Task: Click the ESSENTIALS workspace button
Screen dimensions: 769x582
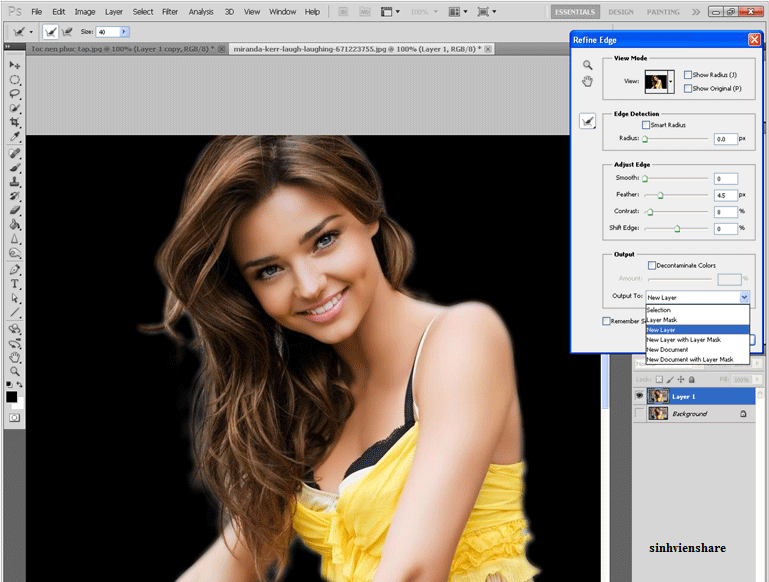Action: pos(576,12)
